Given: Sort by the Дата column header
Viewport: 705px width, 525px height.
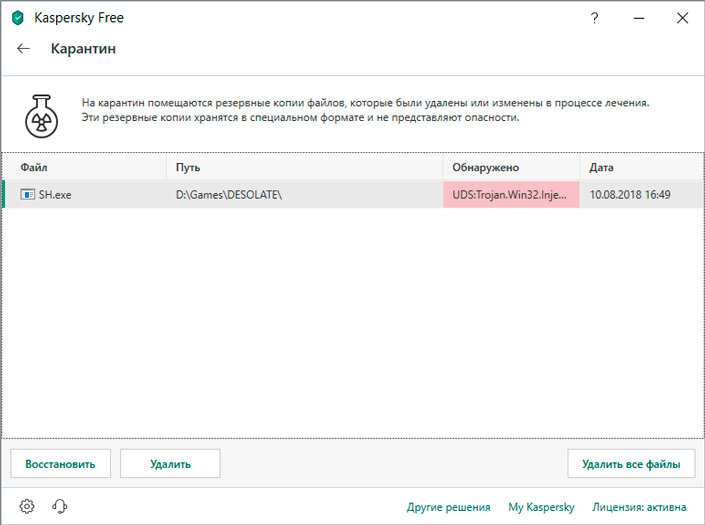Looking at the screenshot, I should click(x=641, y=167).
